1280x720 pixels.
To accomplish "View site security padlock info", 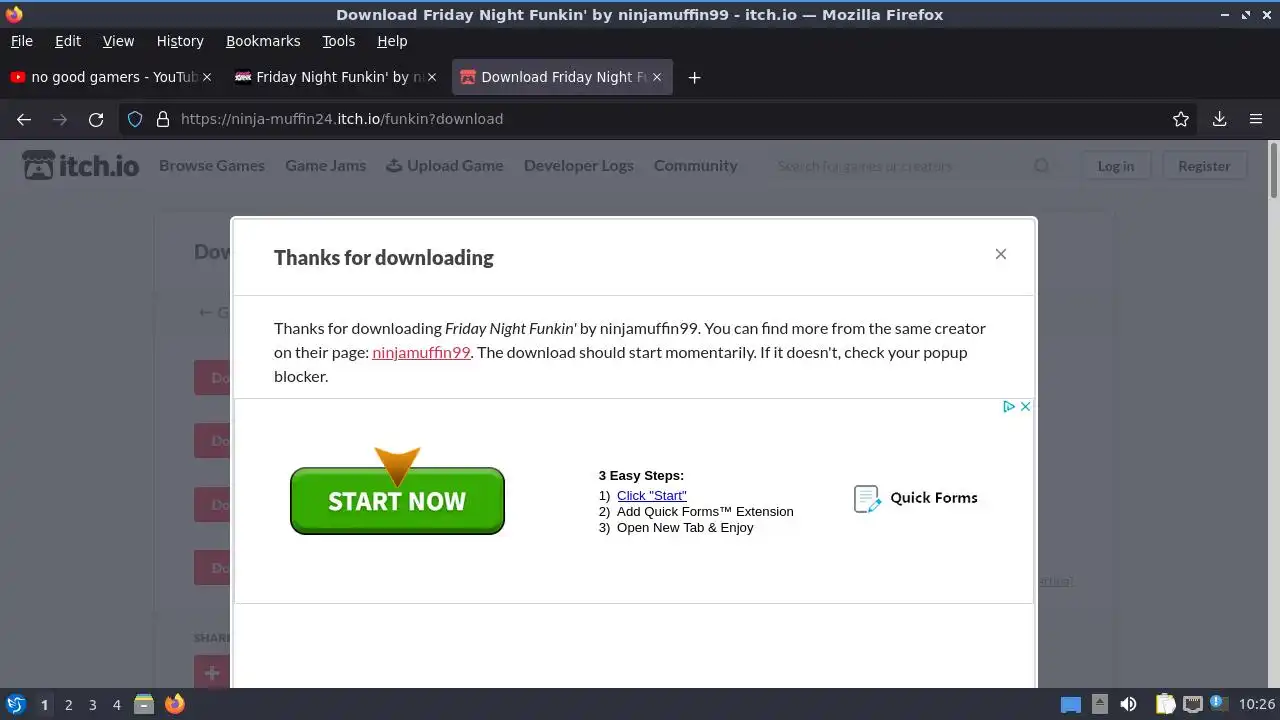I will (163, 119).
